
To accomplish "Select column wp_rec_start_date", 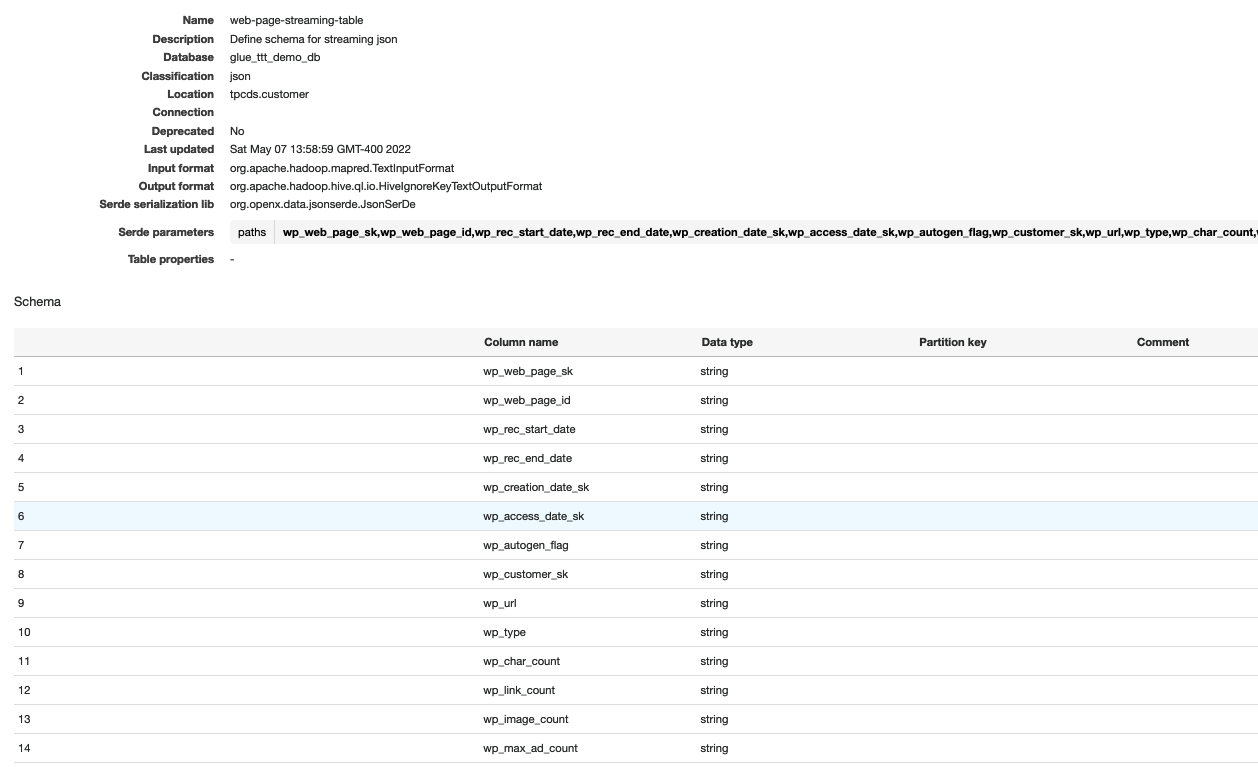I will (529, 429).
